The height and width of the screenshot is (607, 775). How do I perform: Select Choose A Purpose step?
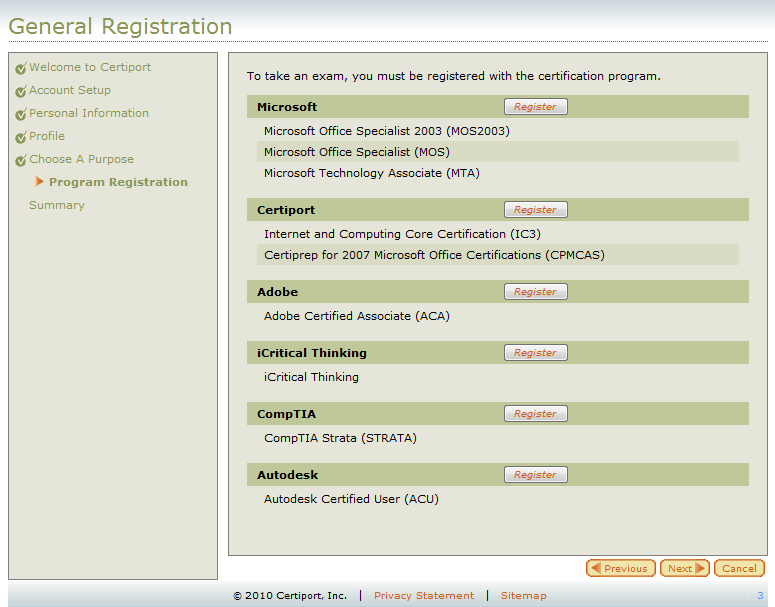tap(82, 159)
